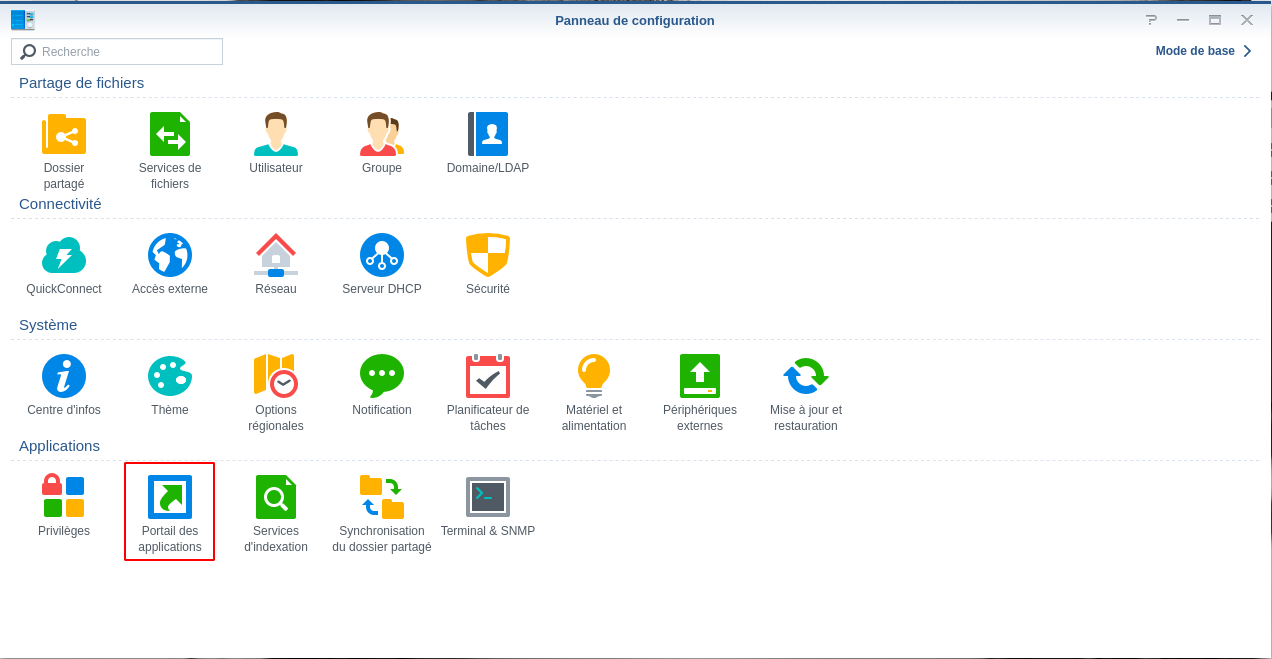Click the Utilisateur icon

[276, 135]
